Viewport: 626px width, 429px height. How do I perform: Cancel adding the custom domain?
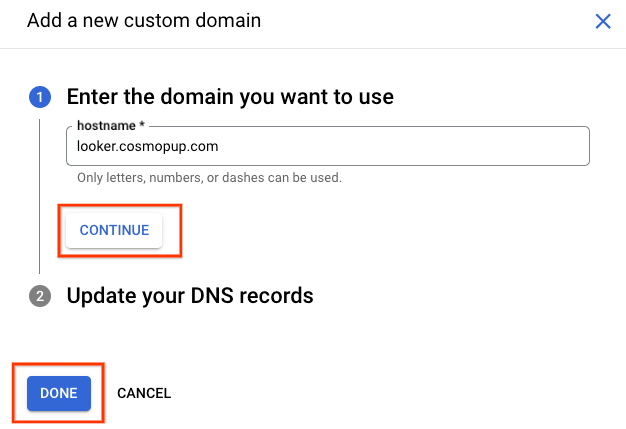(x=144, y=393)
